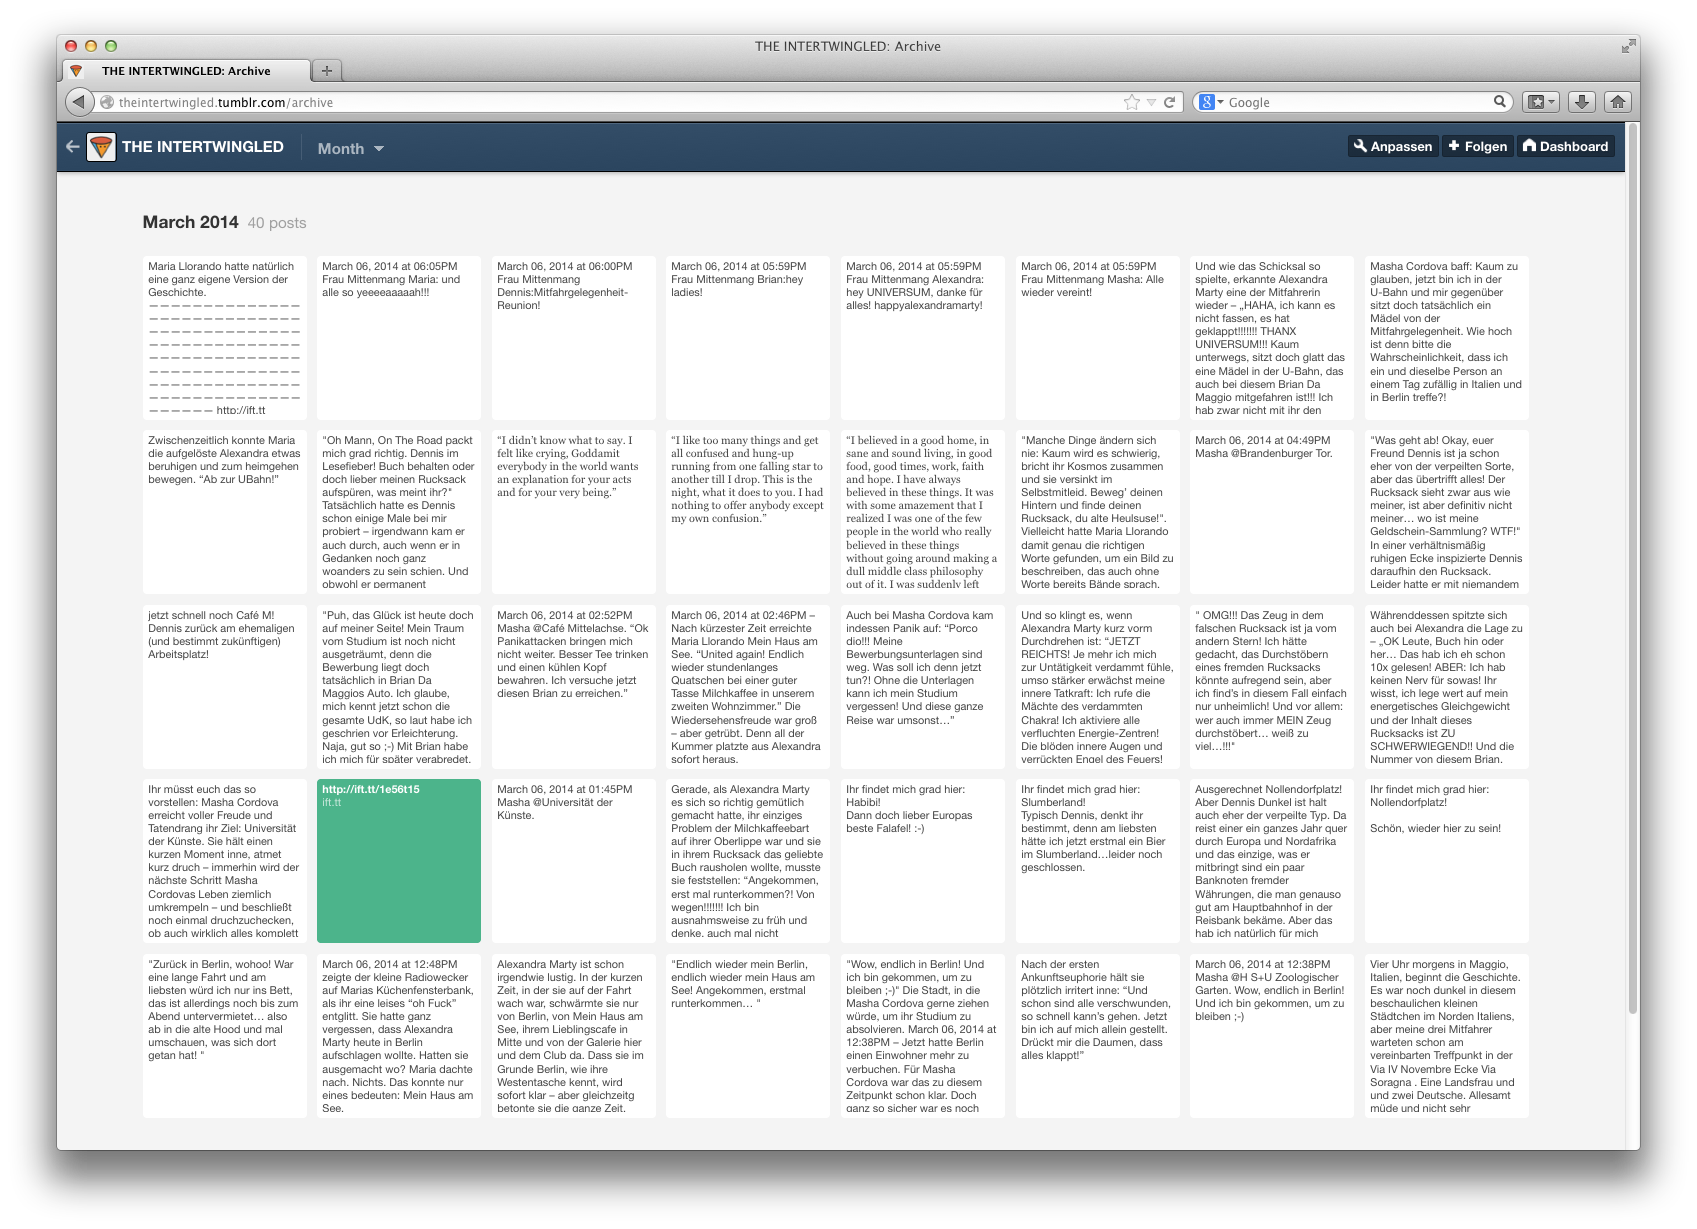Click the browser back navigation button
This screenshot has height=1229, width=1697.
(77, 101)
